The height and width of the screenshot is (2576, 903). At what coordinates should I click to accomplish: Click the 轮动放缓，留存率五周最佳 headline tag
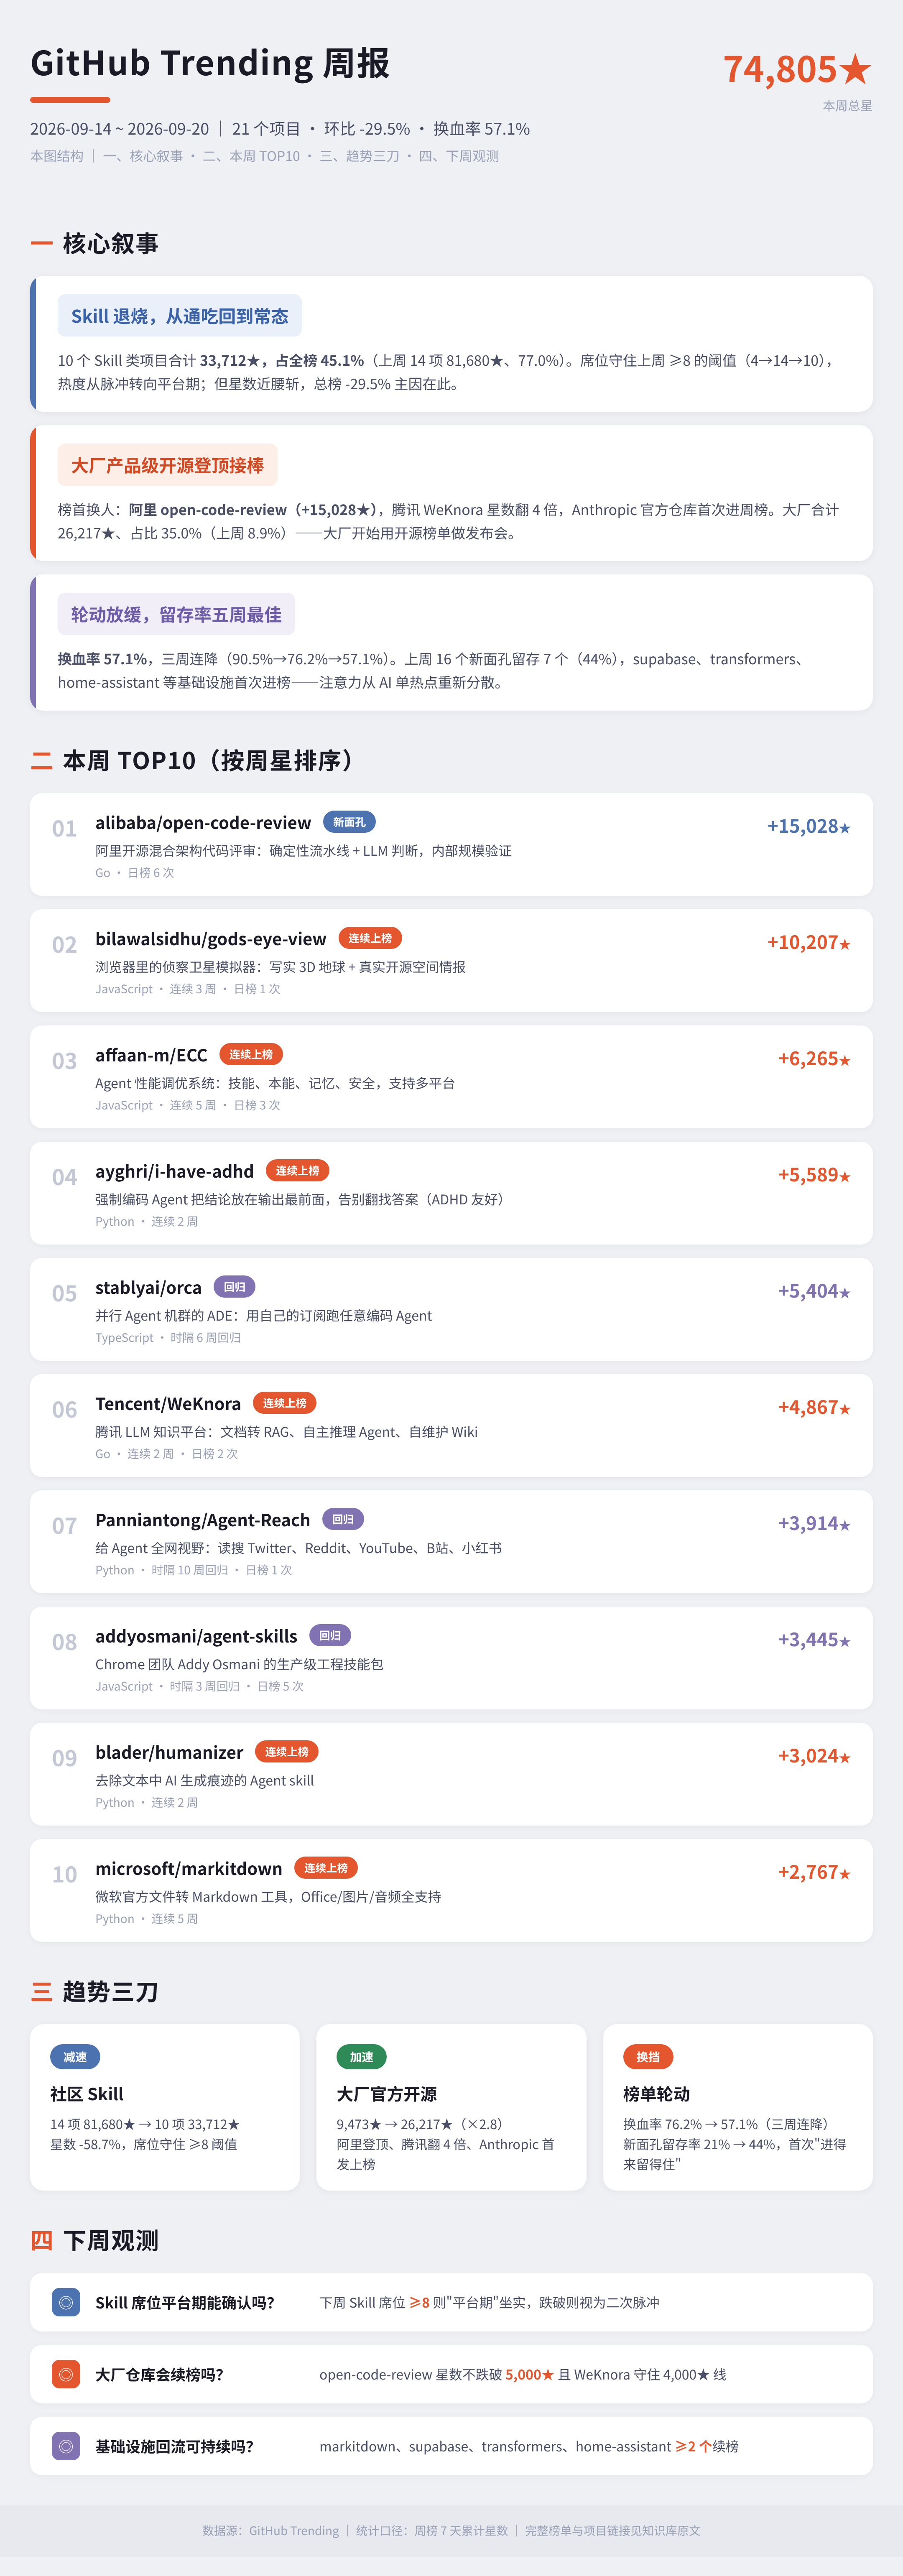[176, 614]
